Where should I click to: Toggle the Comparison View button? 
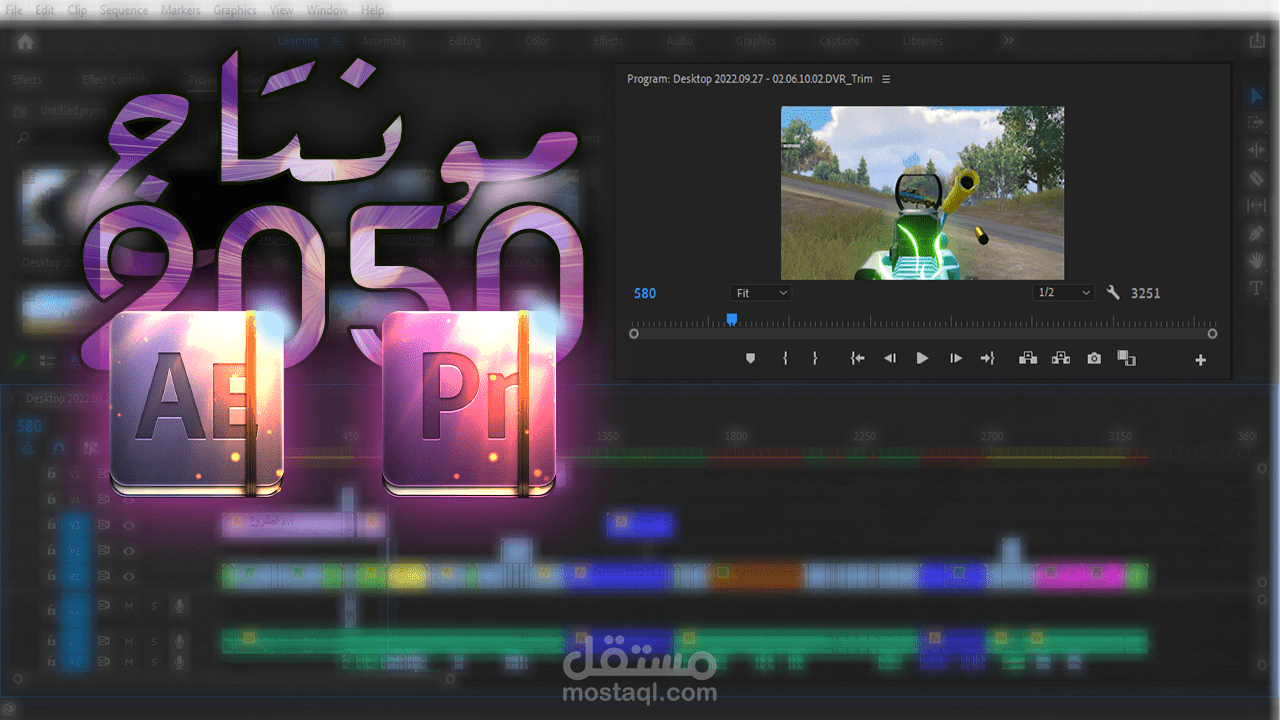tap(1127, 358)
